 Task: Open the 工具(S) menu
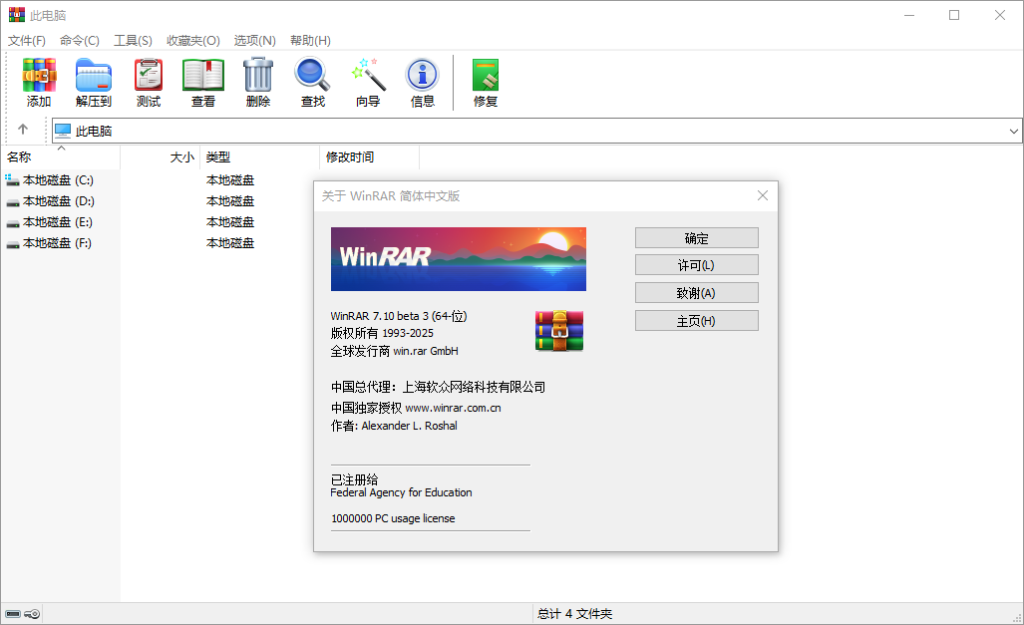tap(133, 40)
